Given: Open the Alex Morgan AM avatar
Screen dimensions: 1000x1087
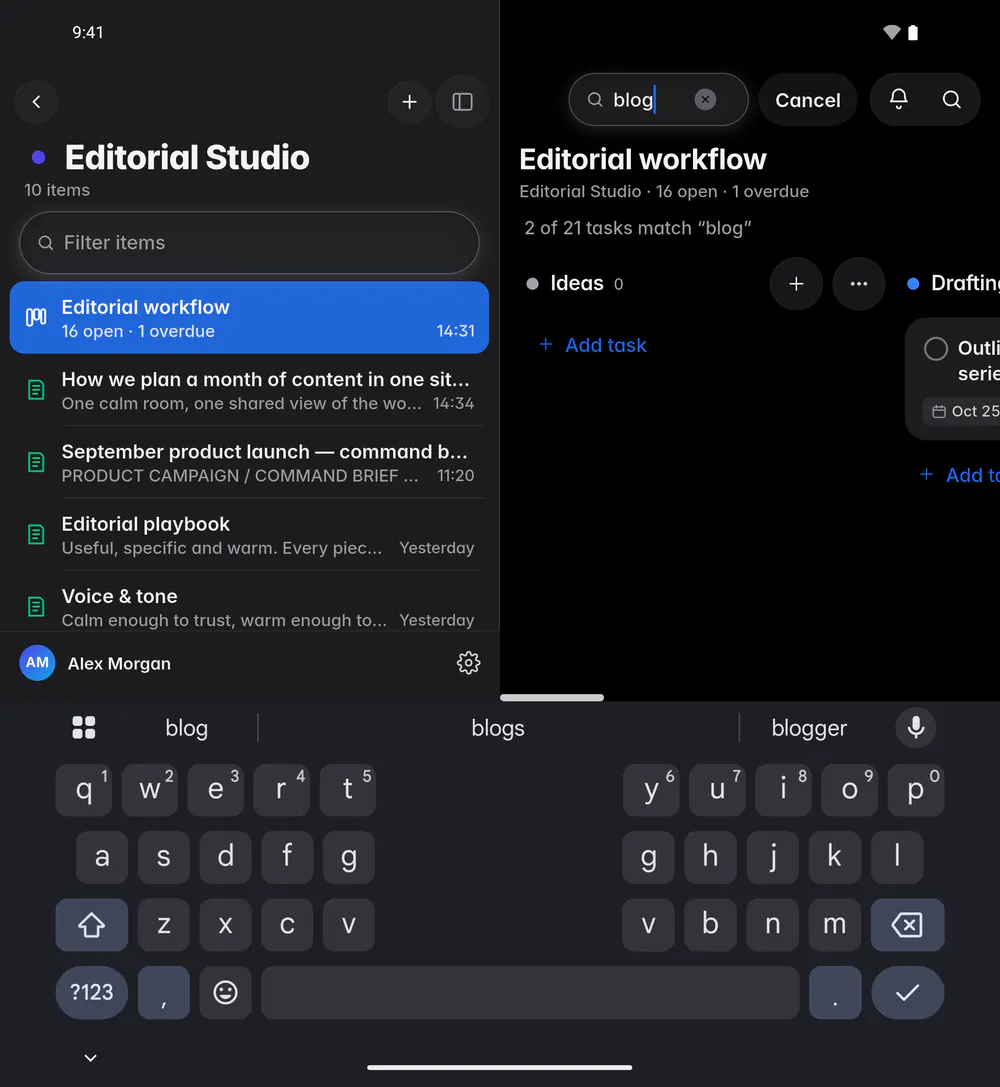Looking at the screenshot, I should (x=37, y=663).
